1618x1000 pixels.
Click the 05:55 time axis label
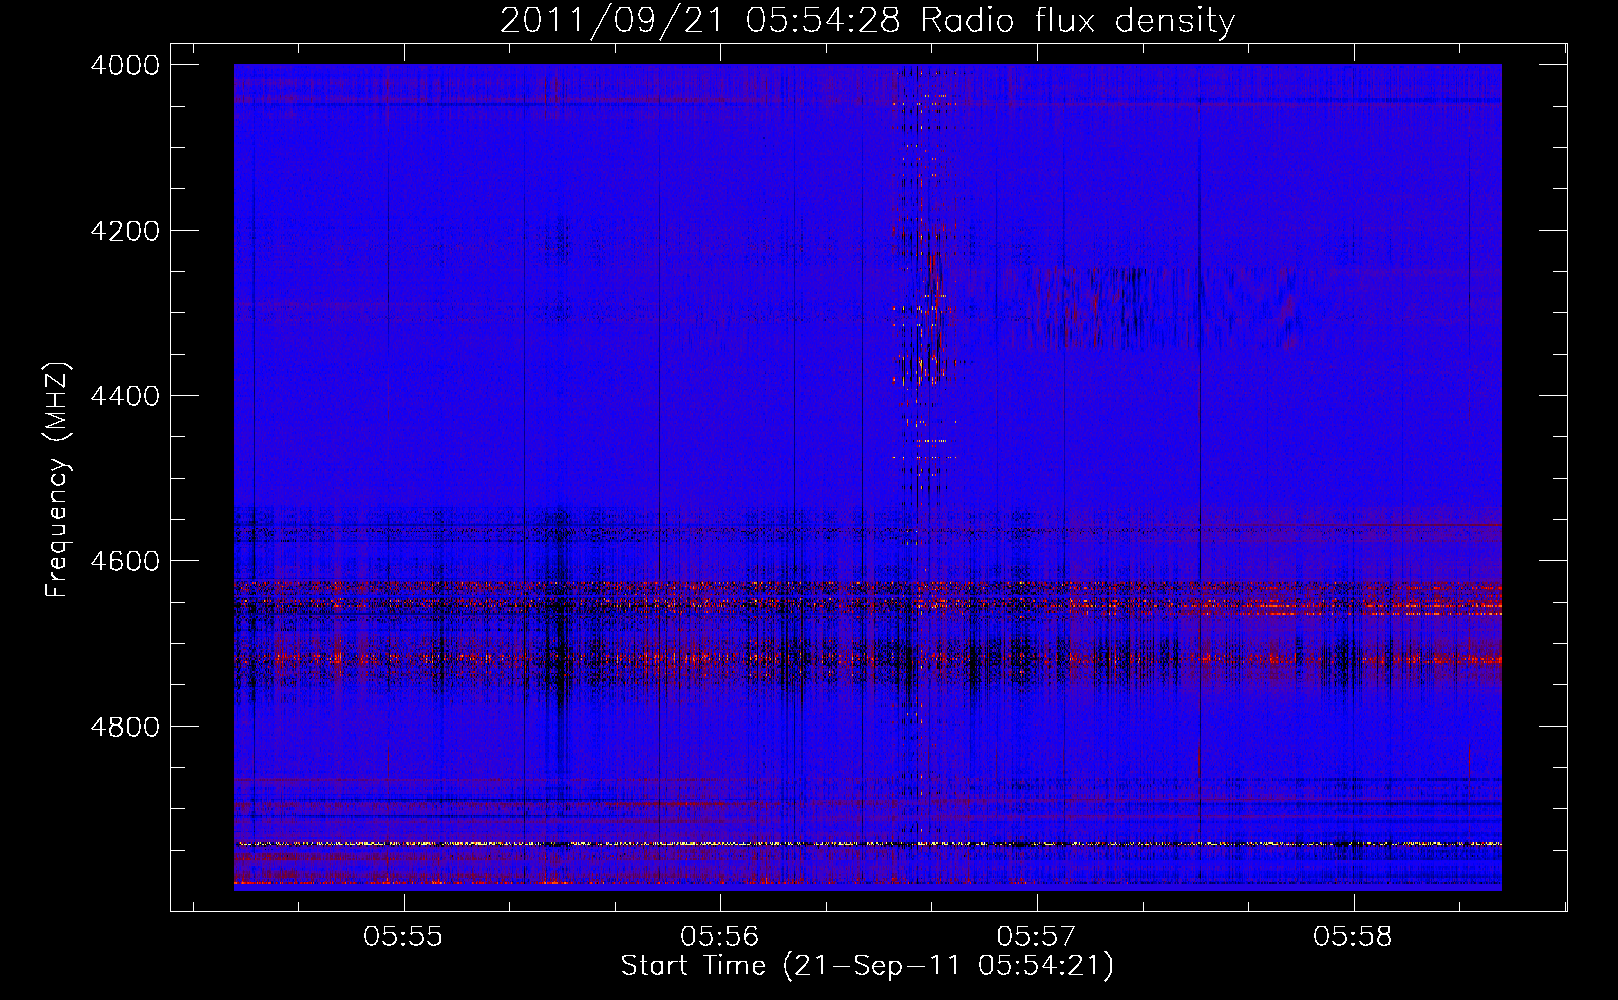click(x=403, y=937)
